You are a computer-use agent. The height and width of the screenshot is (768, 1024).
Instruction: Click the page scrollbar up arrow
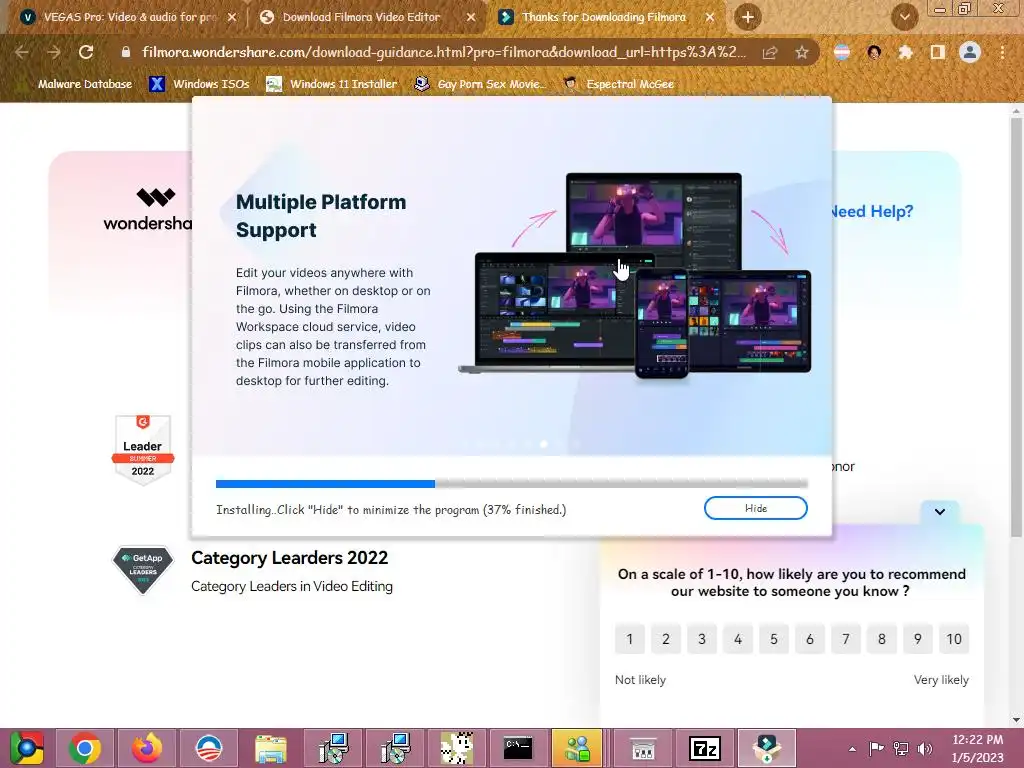1016,111
